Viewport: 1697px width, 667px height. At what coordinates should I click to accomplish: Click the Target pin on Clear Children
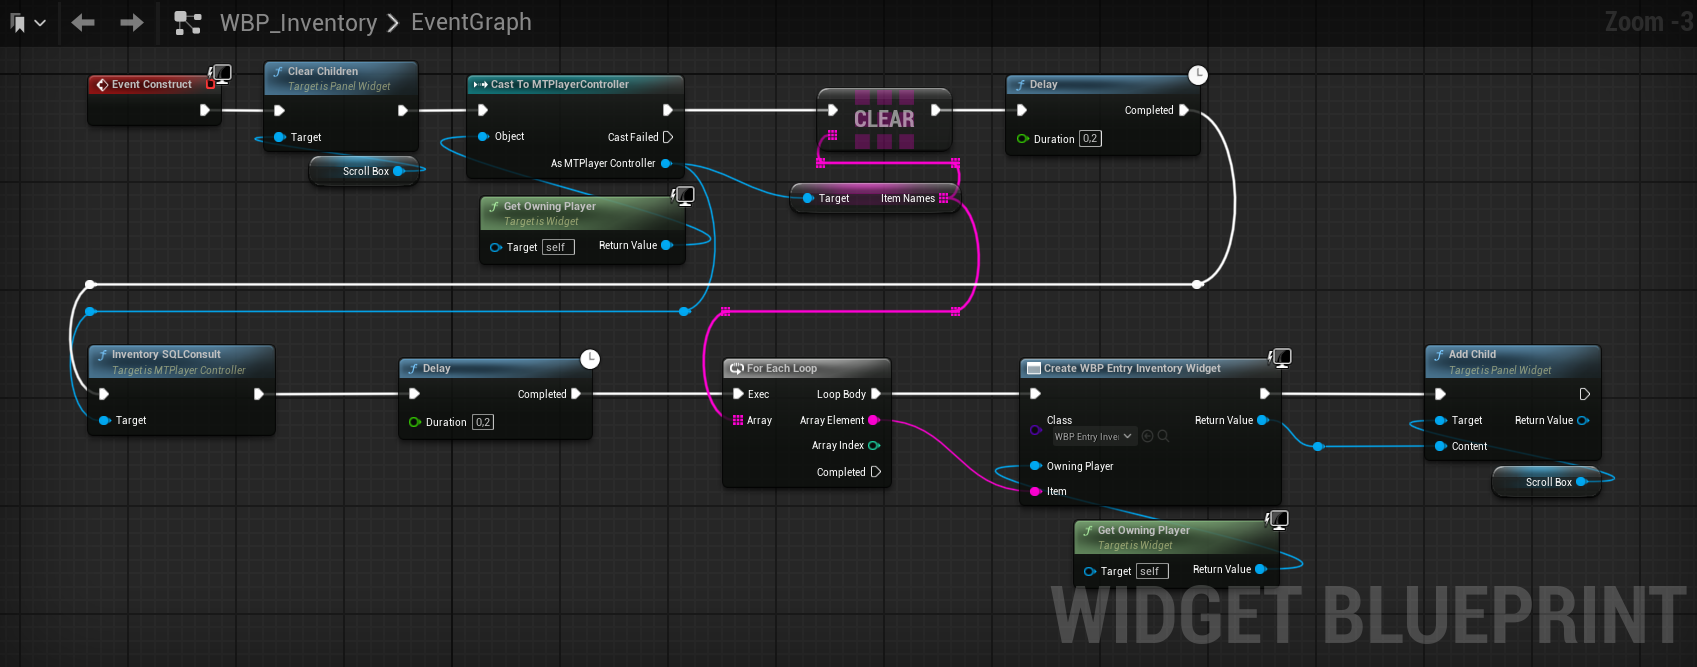click(x=280, y=137)
